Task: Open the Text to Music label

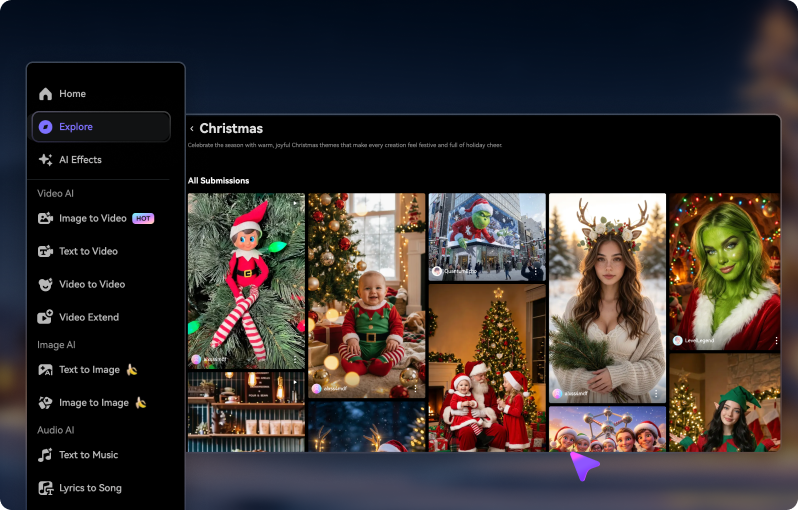Action: point(89,455)
